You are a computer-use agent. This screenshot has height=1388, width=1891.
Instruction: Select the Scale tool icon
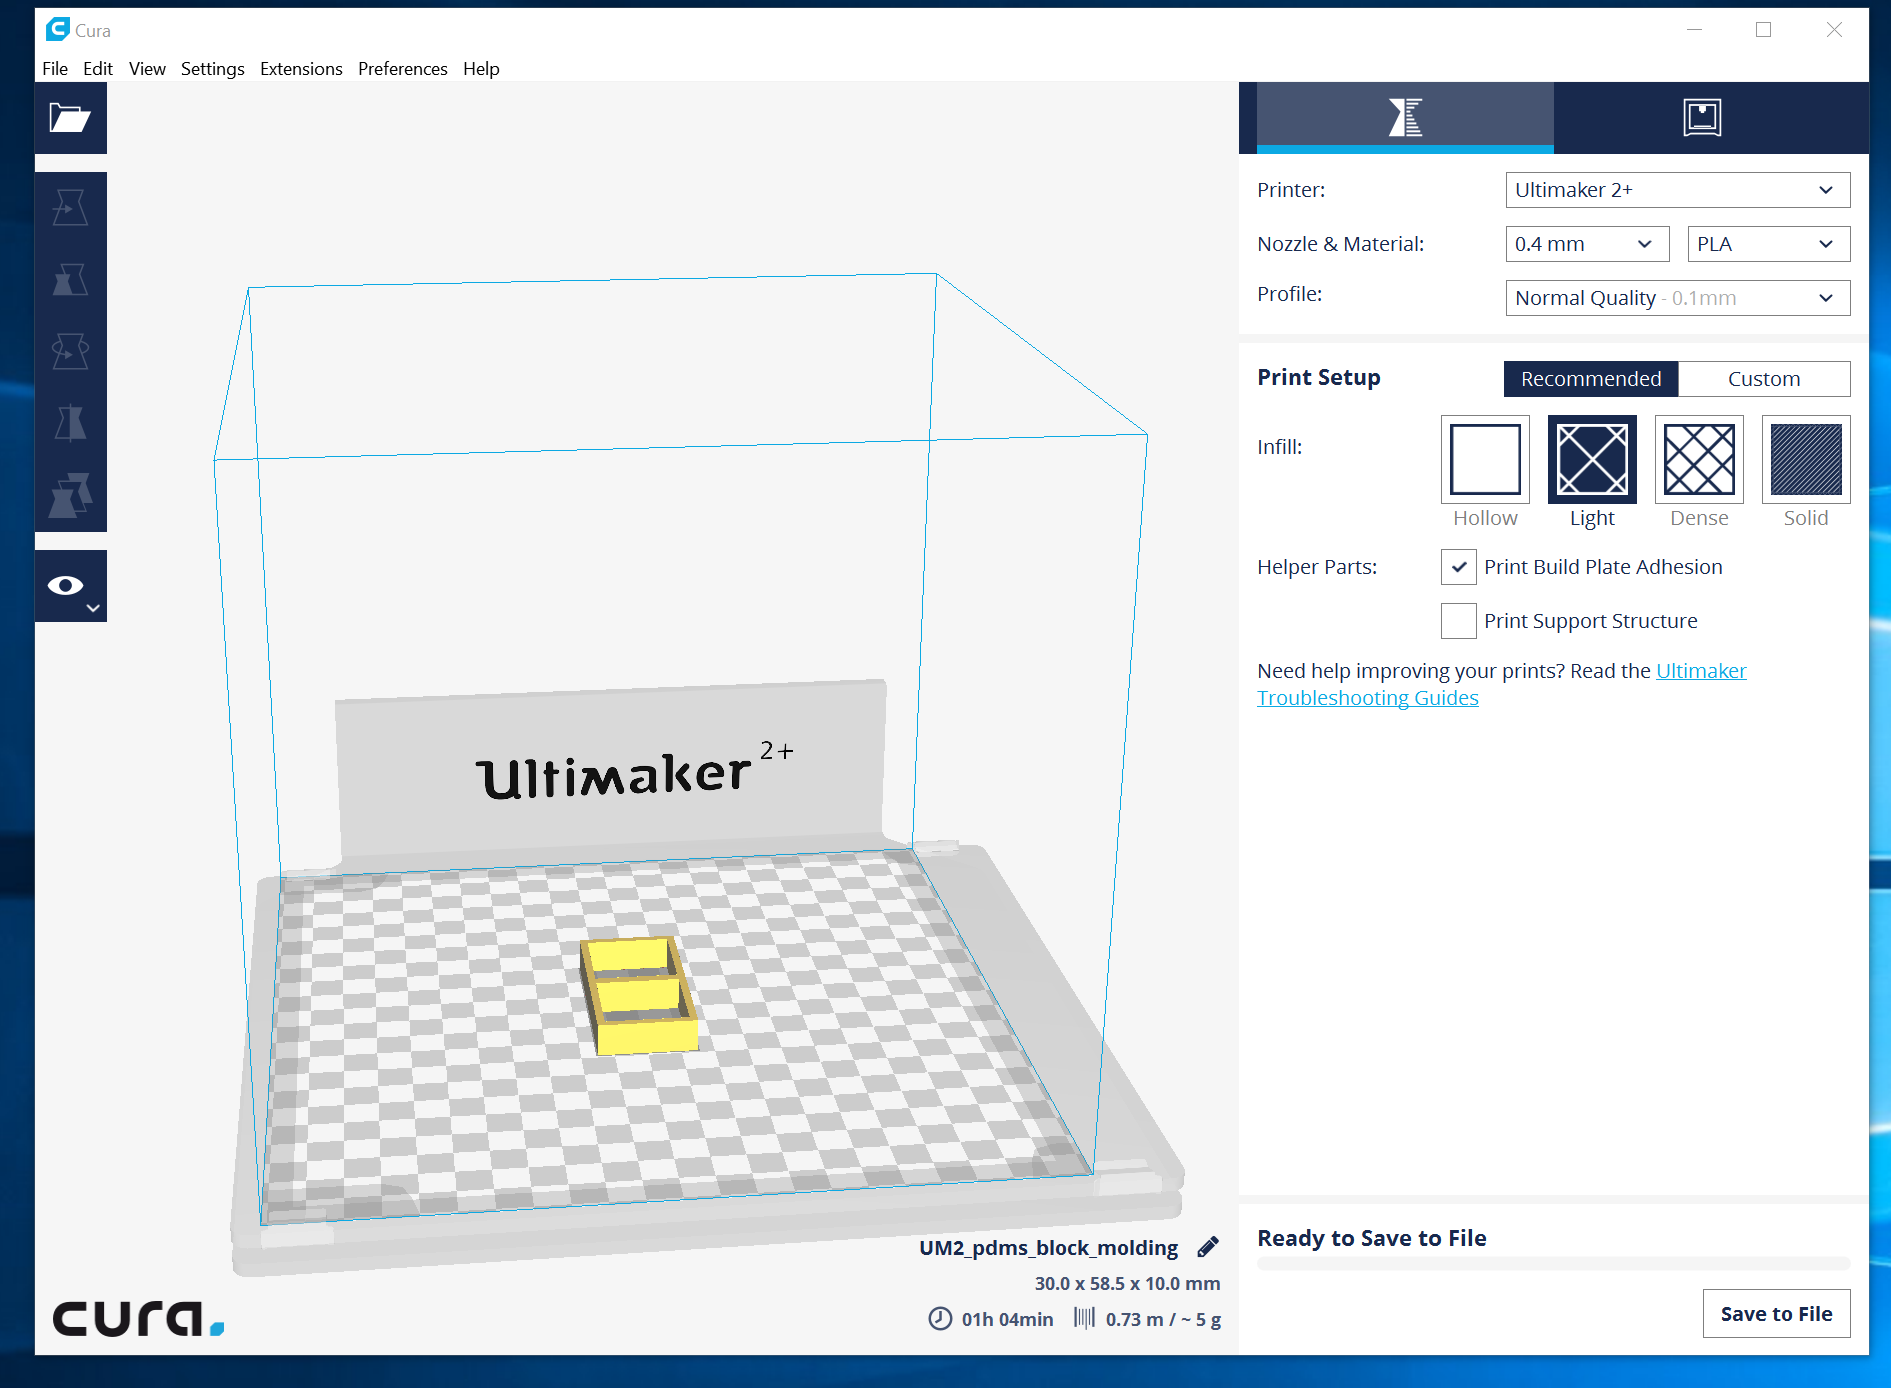pyautogui.click(x=70, y=280)
